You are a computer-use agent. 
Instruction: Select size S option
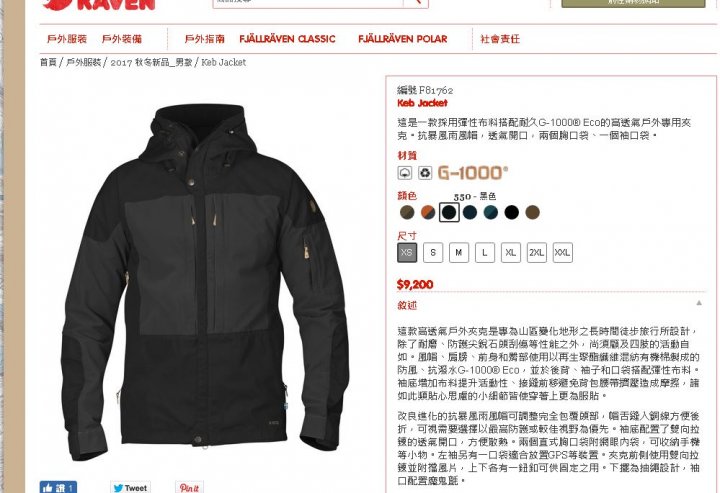[433, 252]
